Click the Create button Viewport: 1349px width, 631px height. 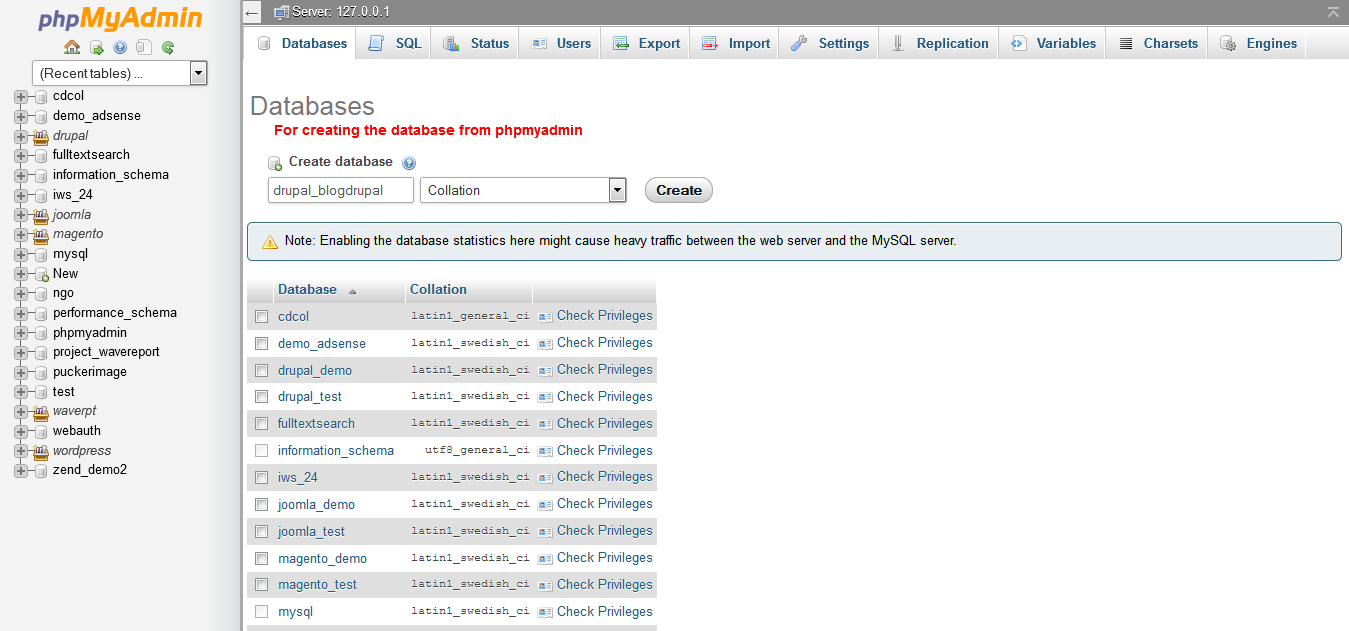click(678, 190)
